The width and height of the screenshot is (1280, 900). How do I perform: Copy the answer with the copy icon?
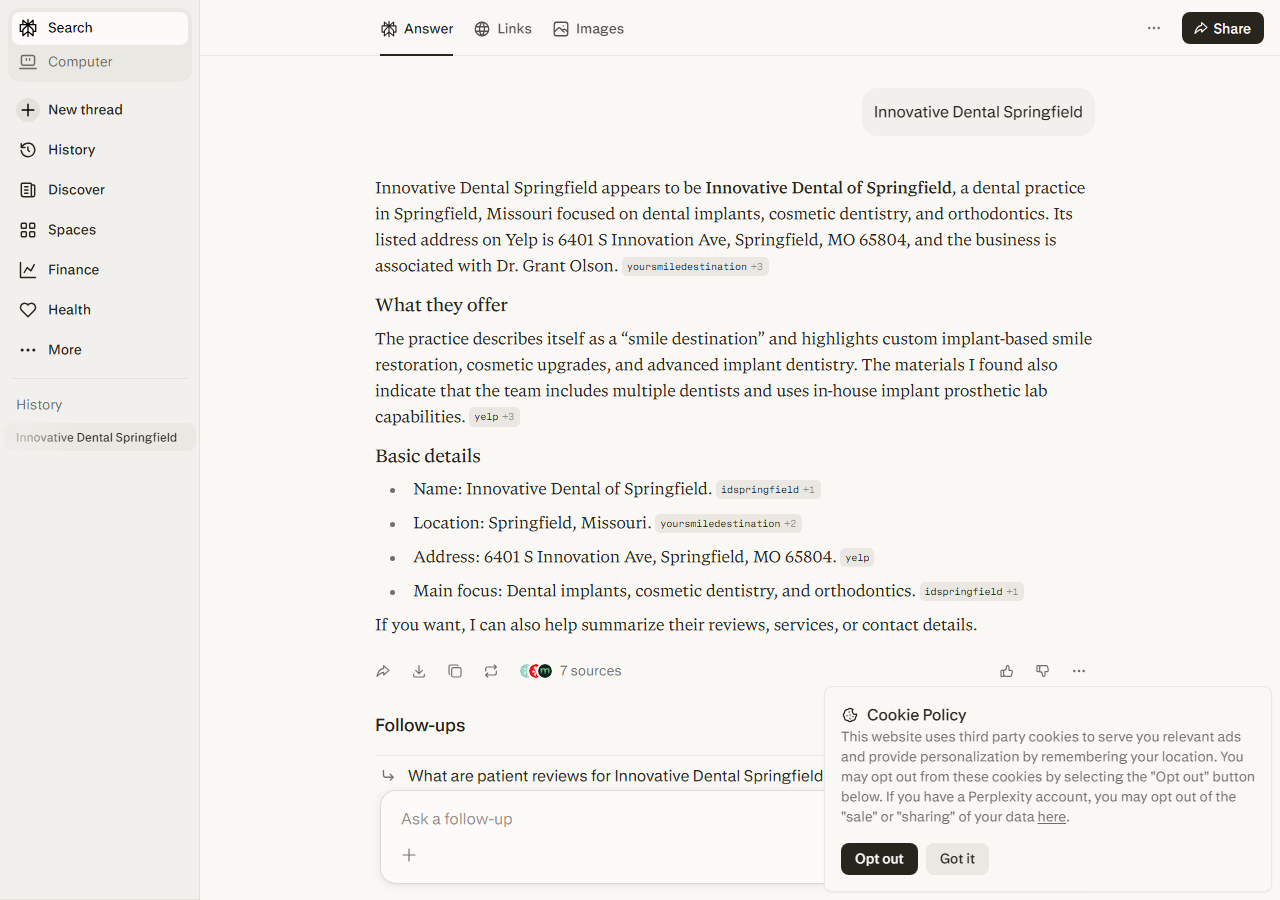[x=455, y=671]
